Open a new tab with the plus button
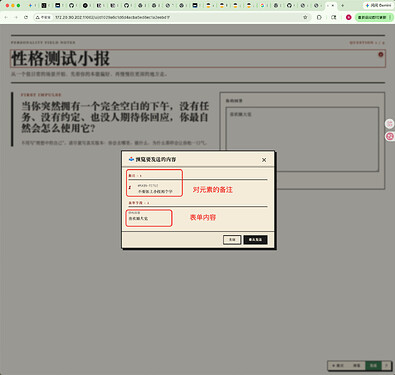 tap(342, 6)
